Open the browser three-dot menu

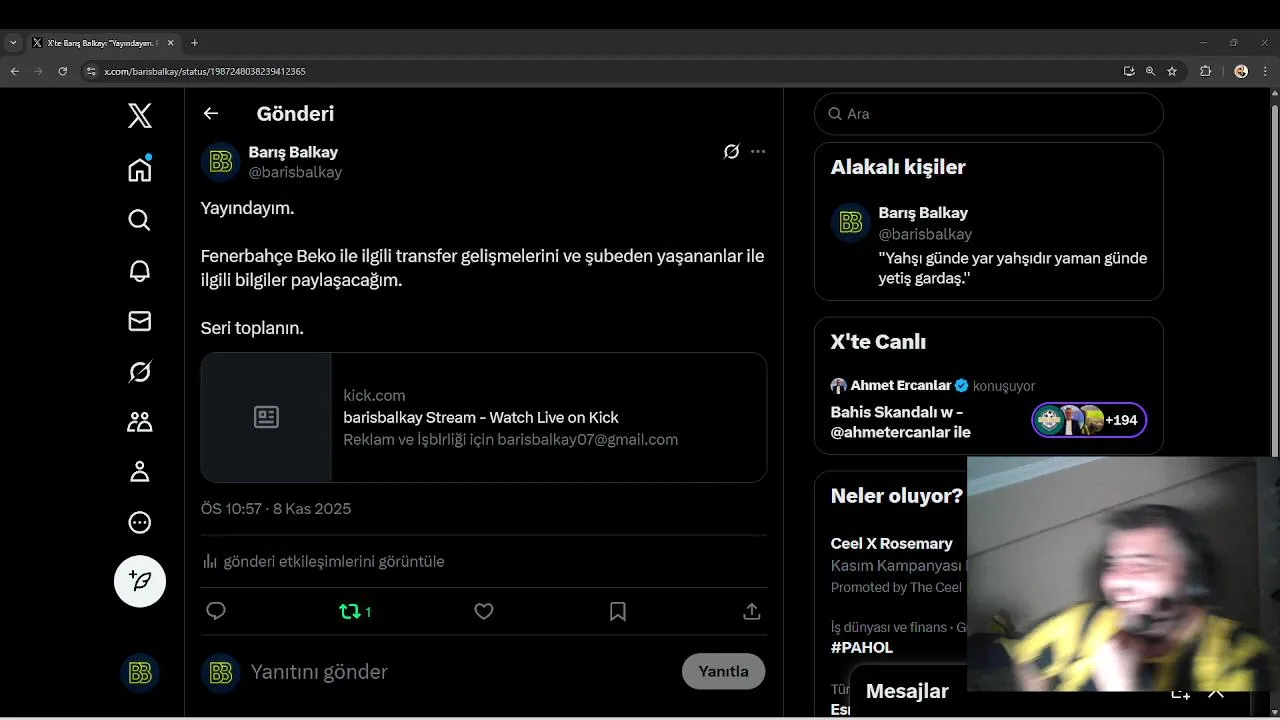pos(1265,71)
